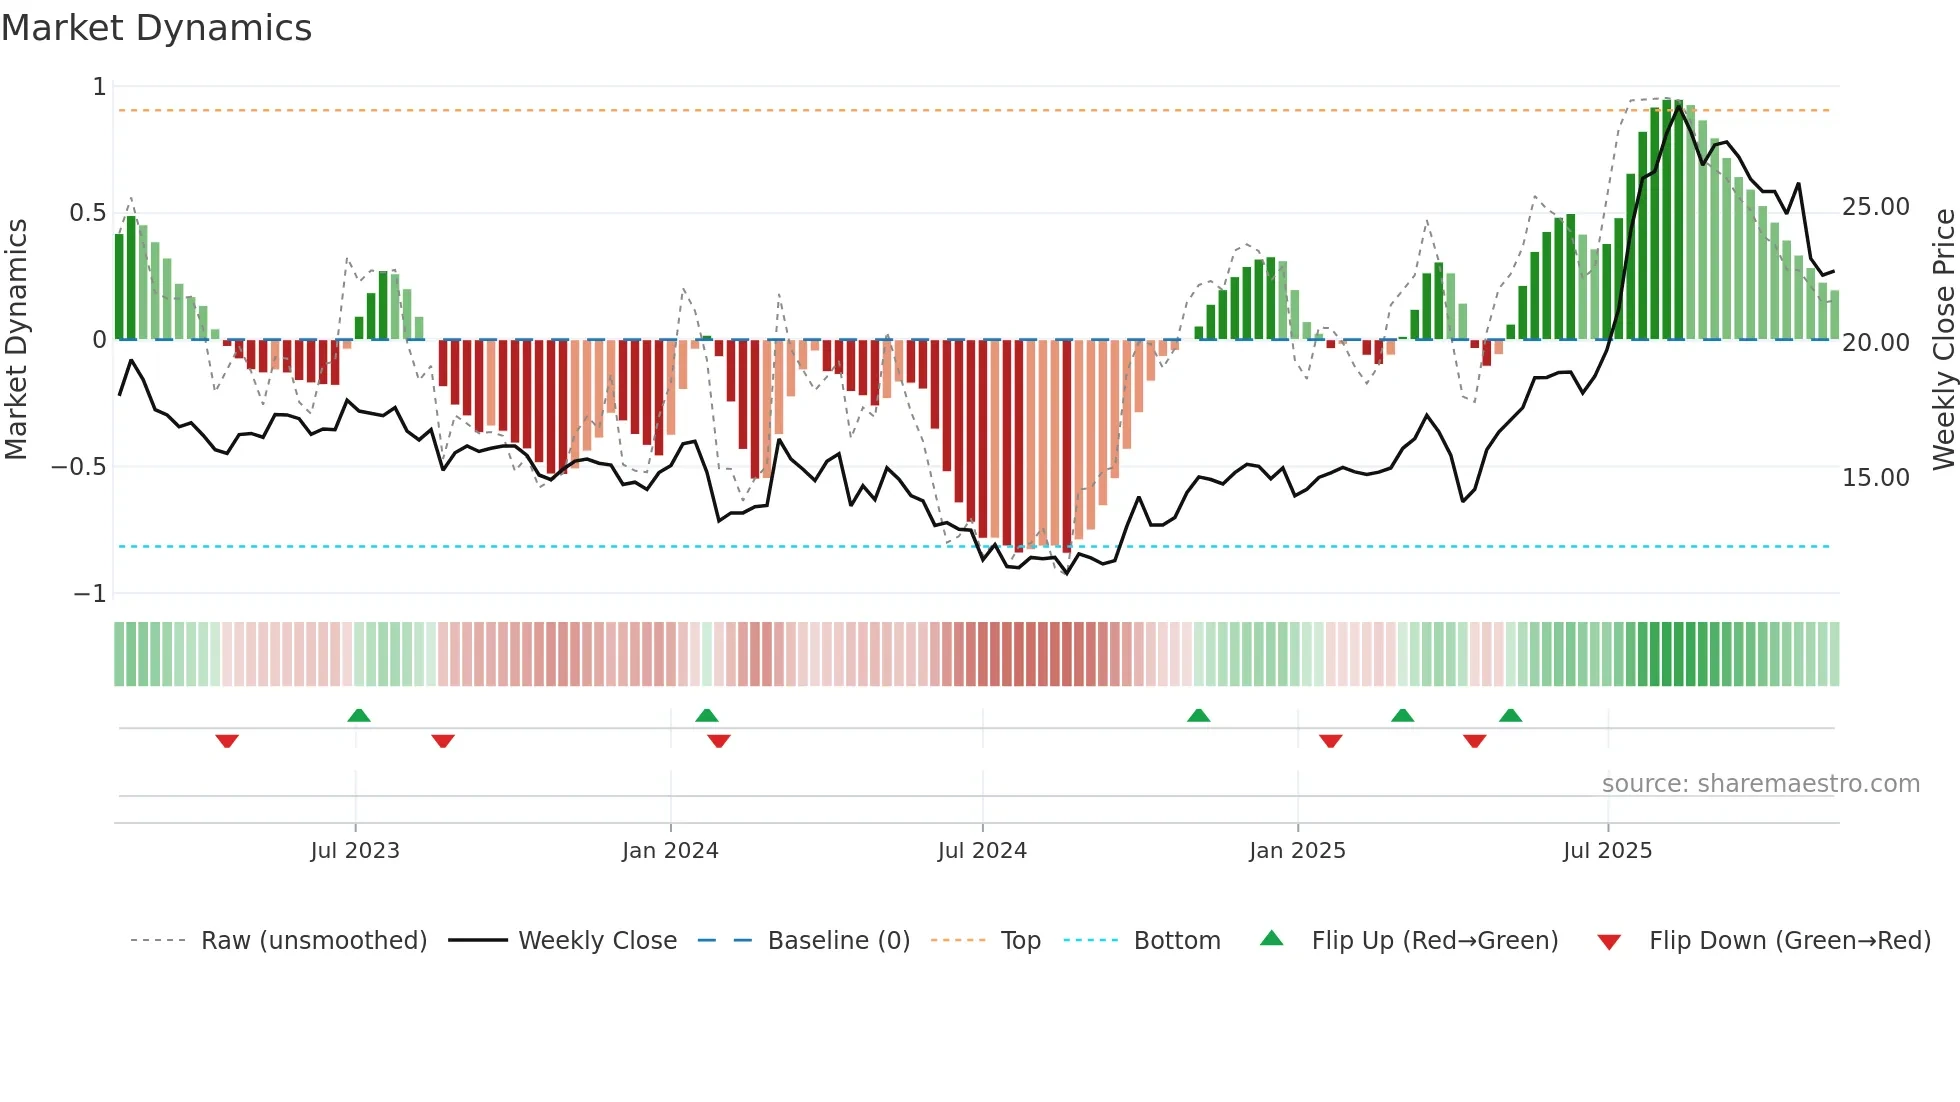Click the 1 left axis tick label
The image size is (1960, 1102).
pos(99,87)
